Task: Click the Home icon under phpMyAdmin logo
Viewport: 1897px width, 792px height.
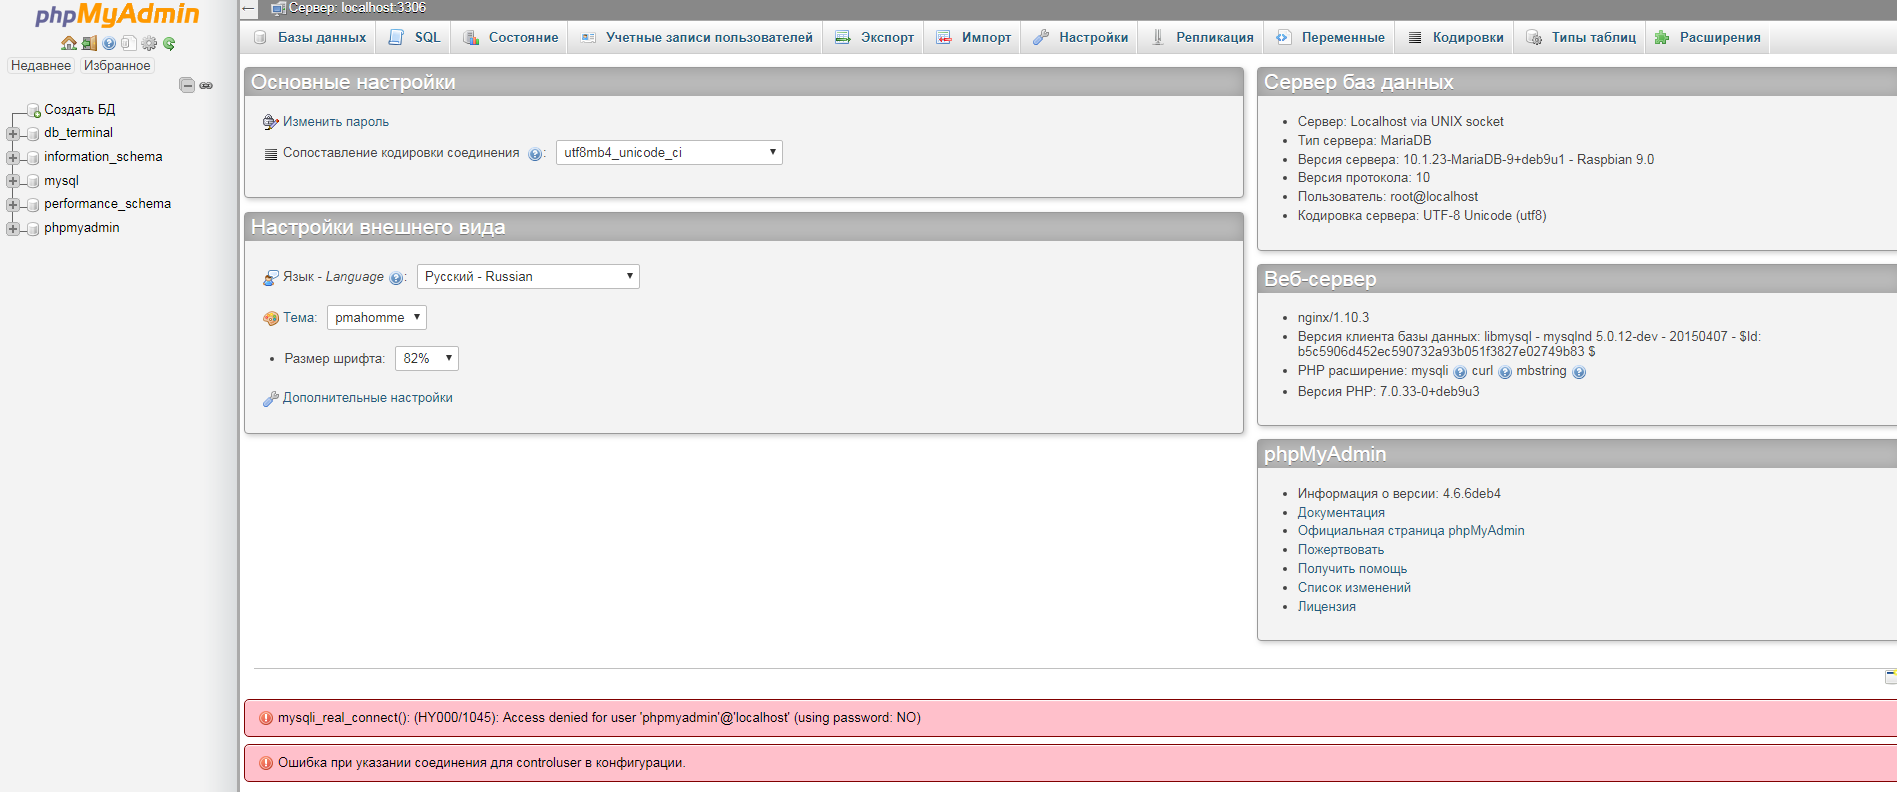Action: [68, 43]
